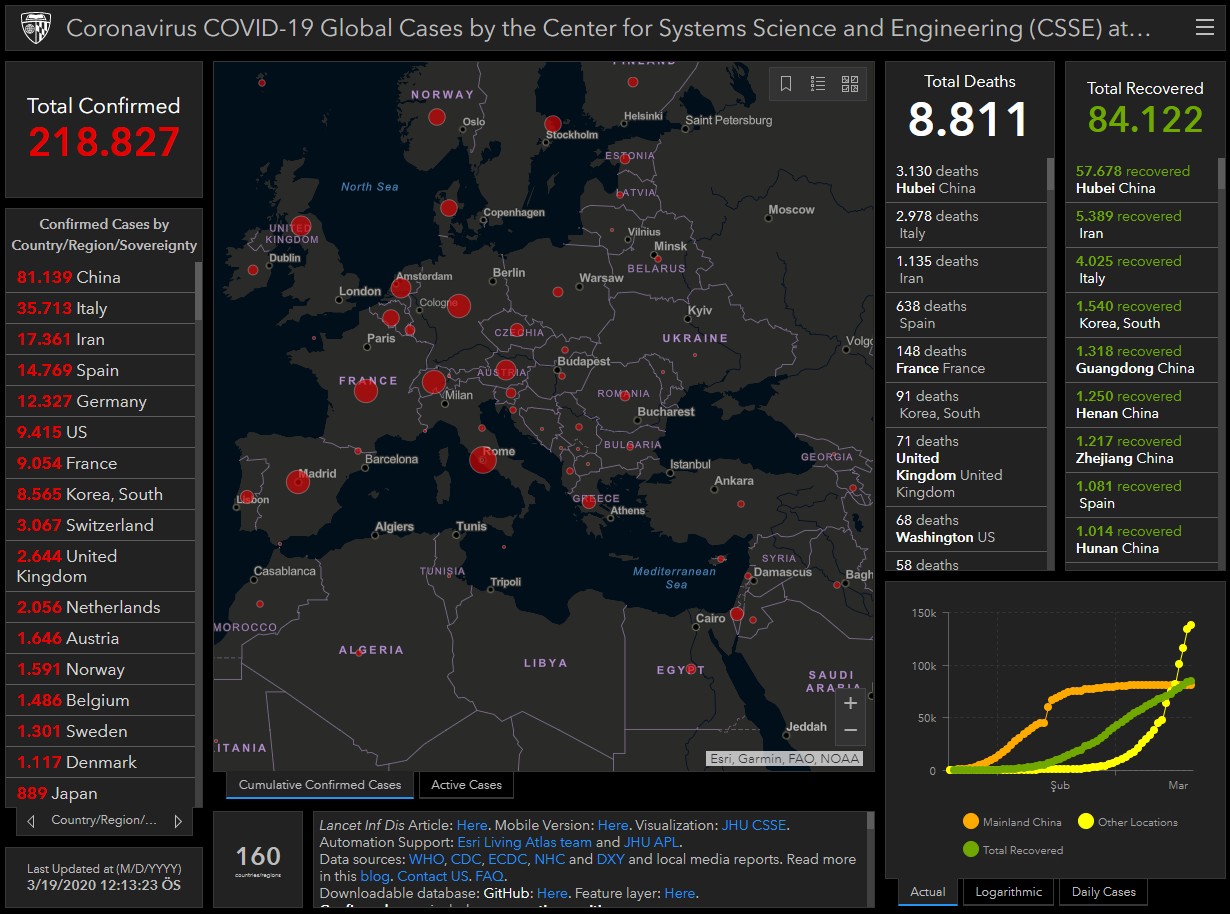
Task: Open the basemap gallery grid icon
Action: pos(850,84)
